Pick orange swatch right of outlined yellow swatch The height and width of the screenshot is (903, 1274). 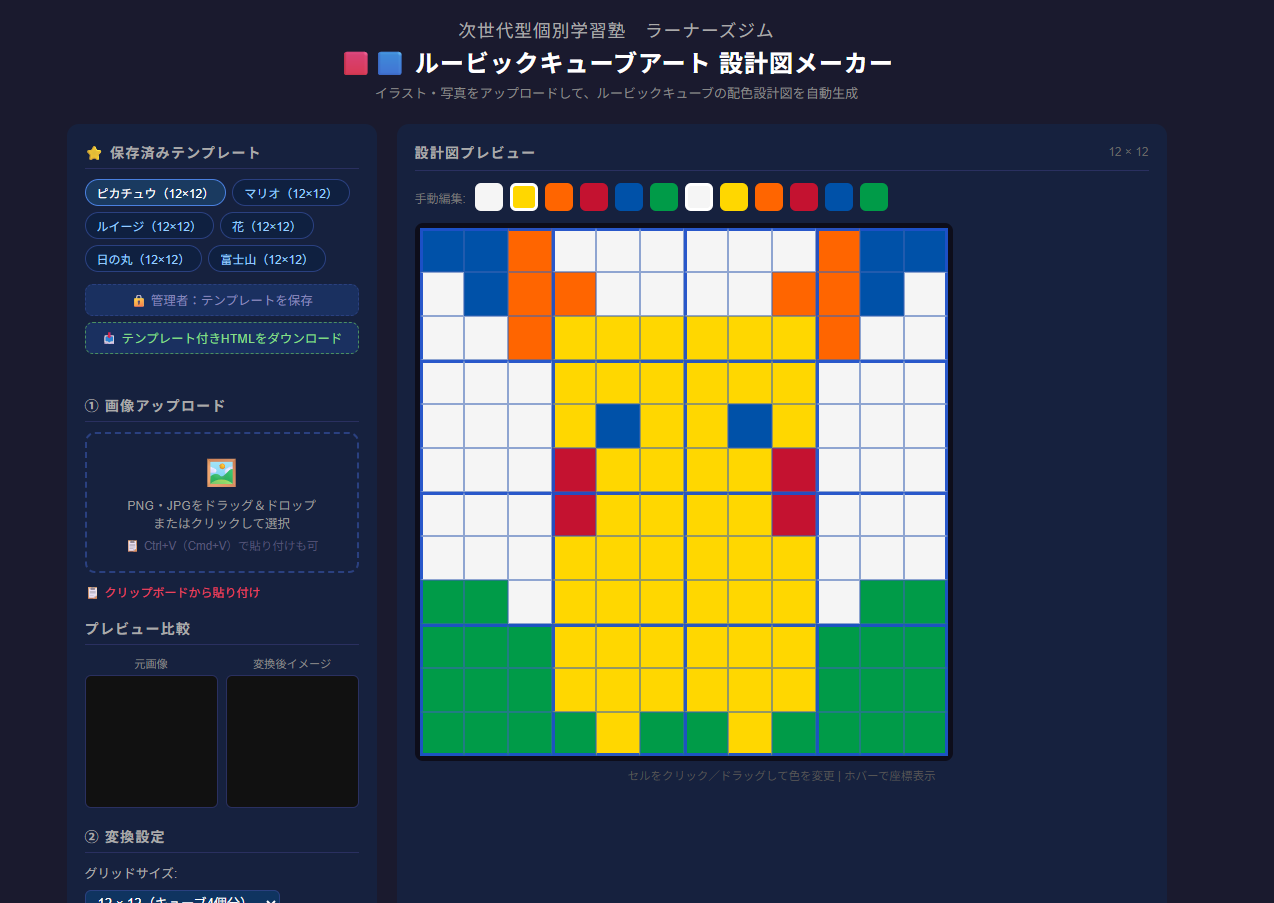pos(559,197)
